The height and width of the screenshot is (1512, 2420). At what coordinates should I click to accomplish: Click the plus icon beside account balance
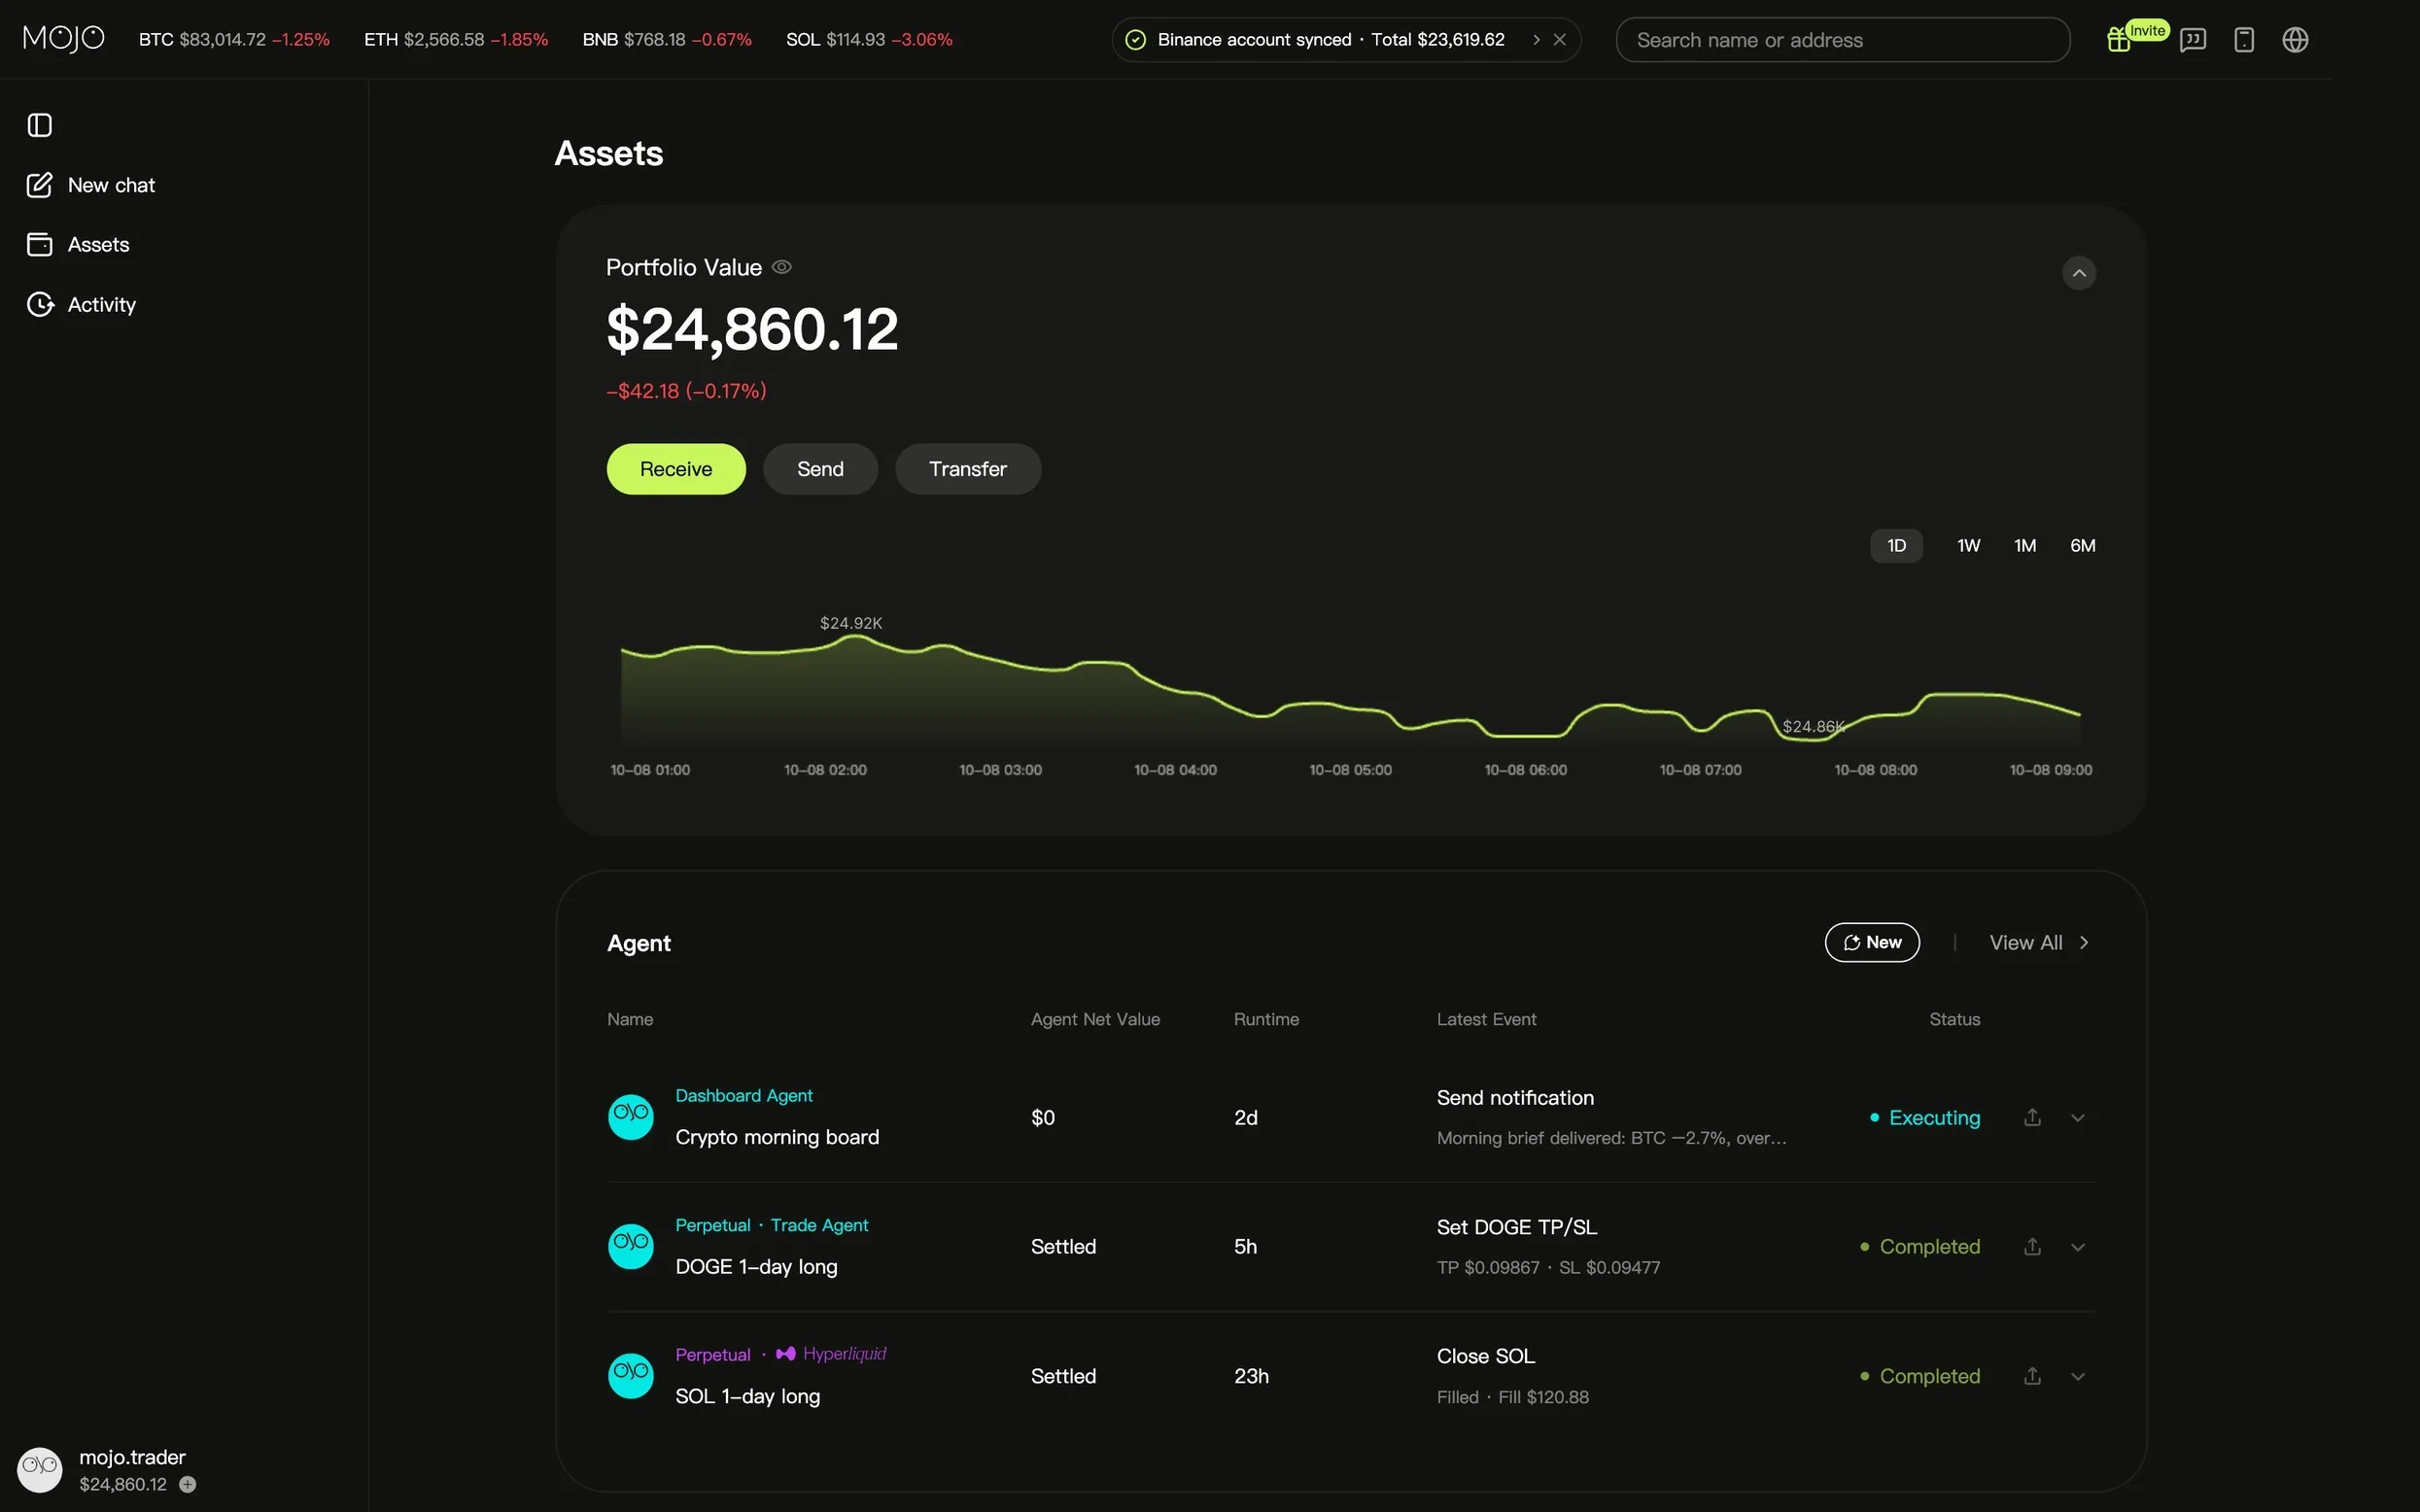[187, 1484]
